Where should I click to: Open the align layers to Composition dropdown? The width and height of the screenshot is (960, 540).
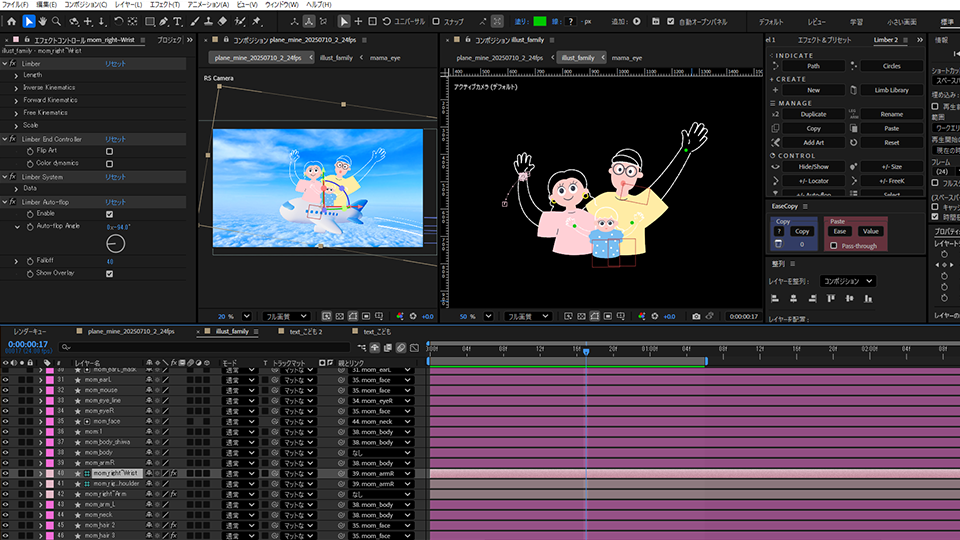847,281
